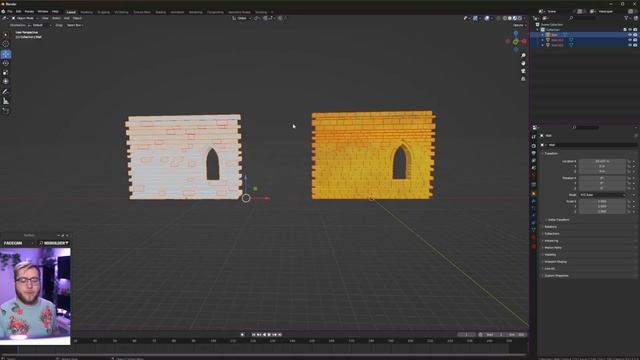Activate the Move tool in the left toolbar
The image size is (640, 360).
coord(6,54)
